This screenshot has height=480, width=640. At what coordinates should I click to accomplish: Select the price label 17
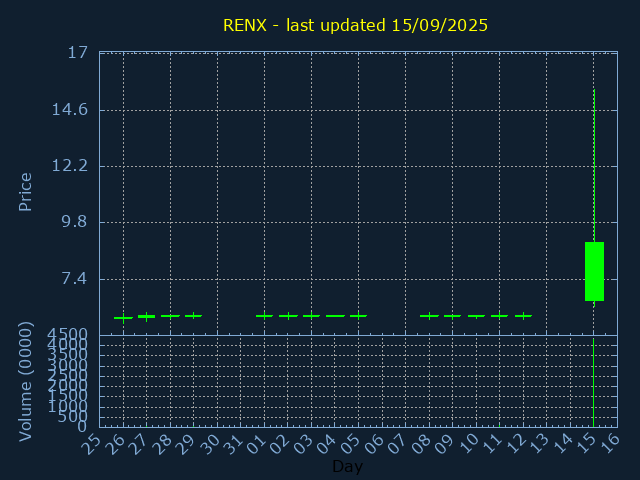[78, 53]
